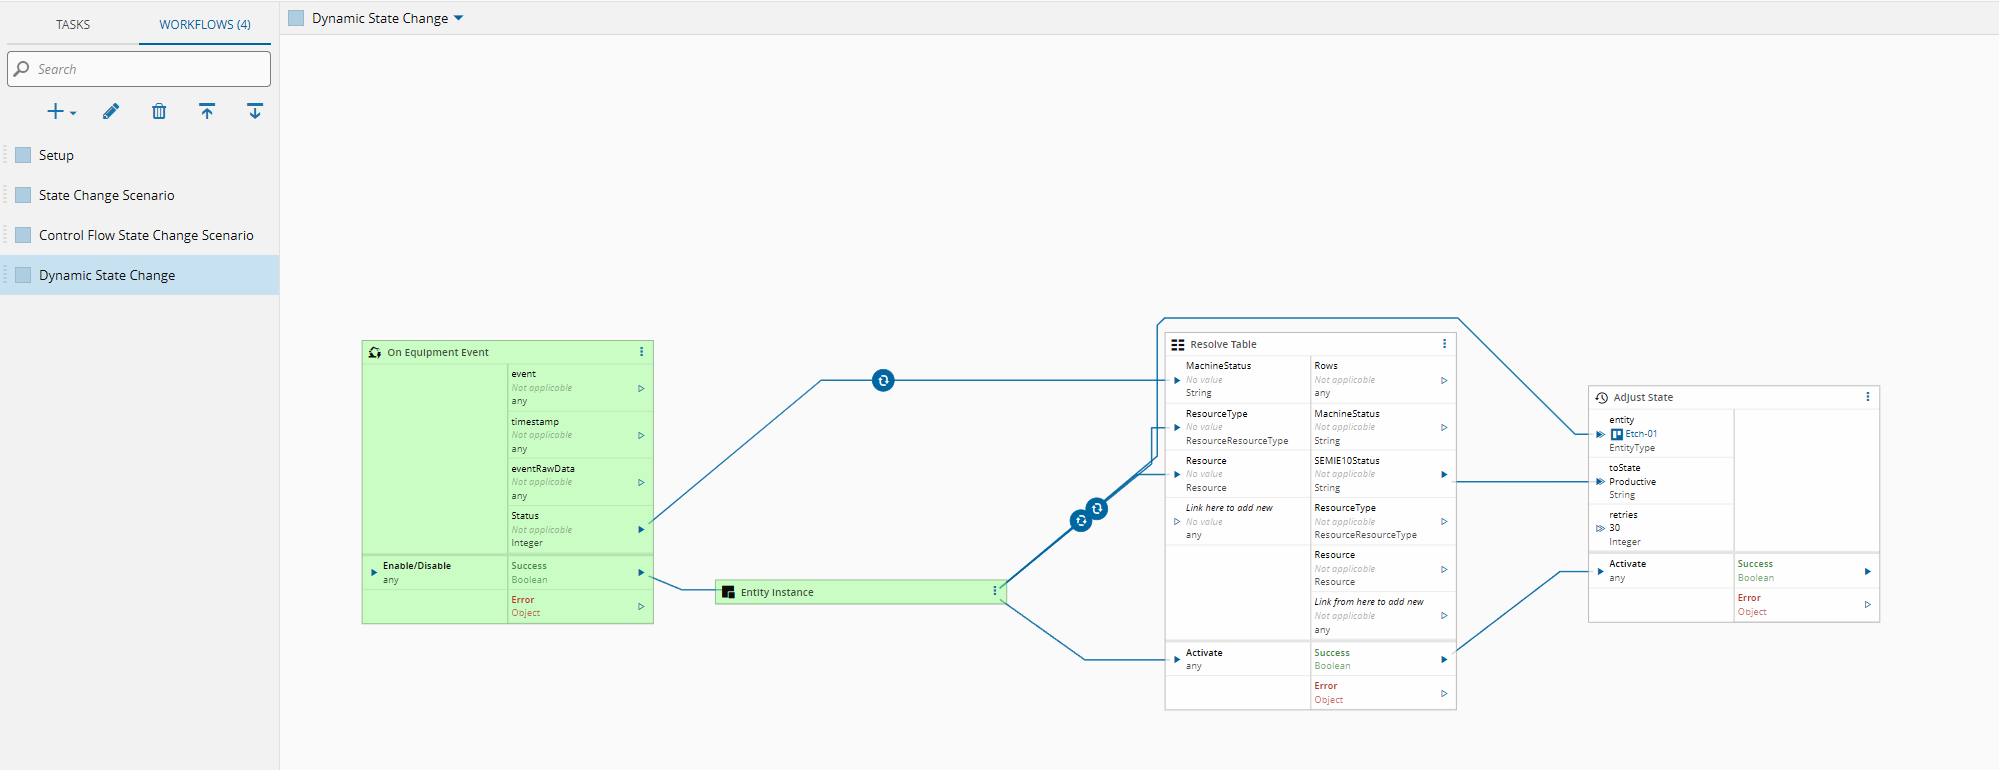Click Link here to add new input
1999x770 pixels.
pos(1229,508)
